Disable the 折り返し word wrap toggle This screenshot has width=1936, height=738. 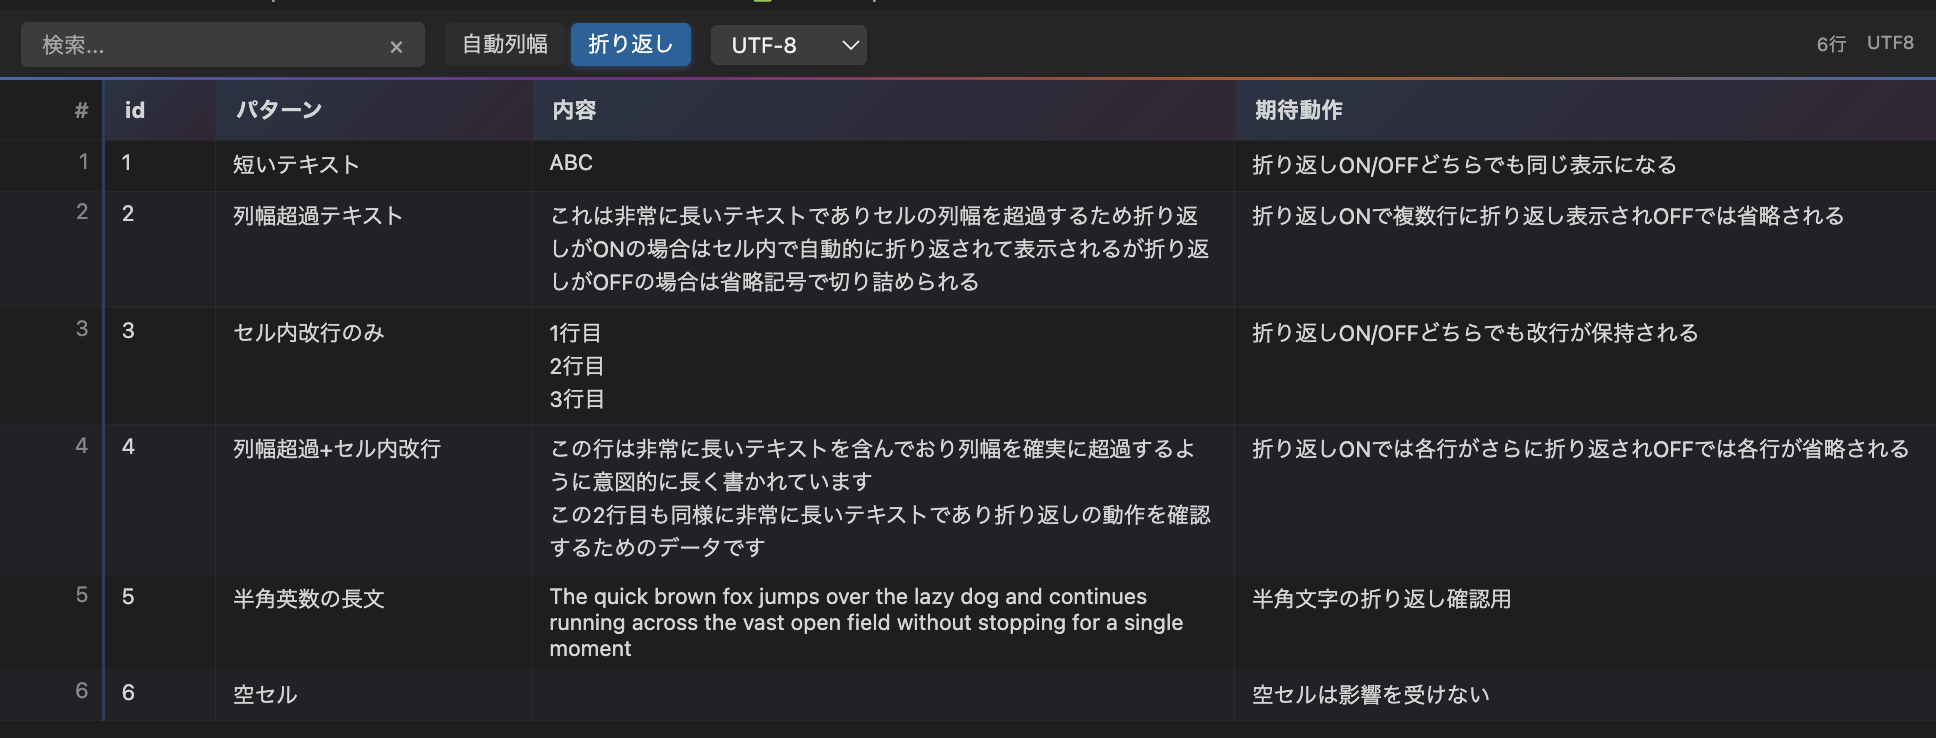coord(630,44)
